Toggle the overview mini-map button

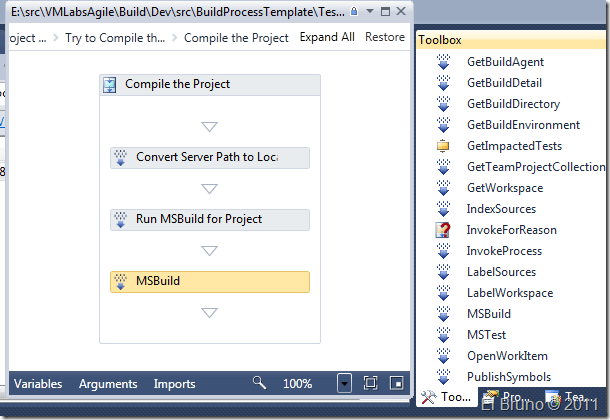pyautogui.click(x=397, y=383)
